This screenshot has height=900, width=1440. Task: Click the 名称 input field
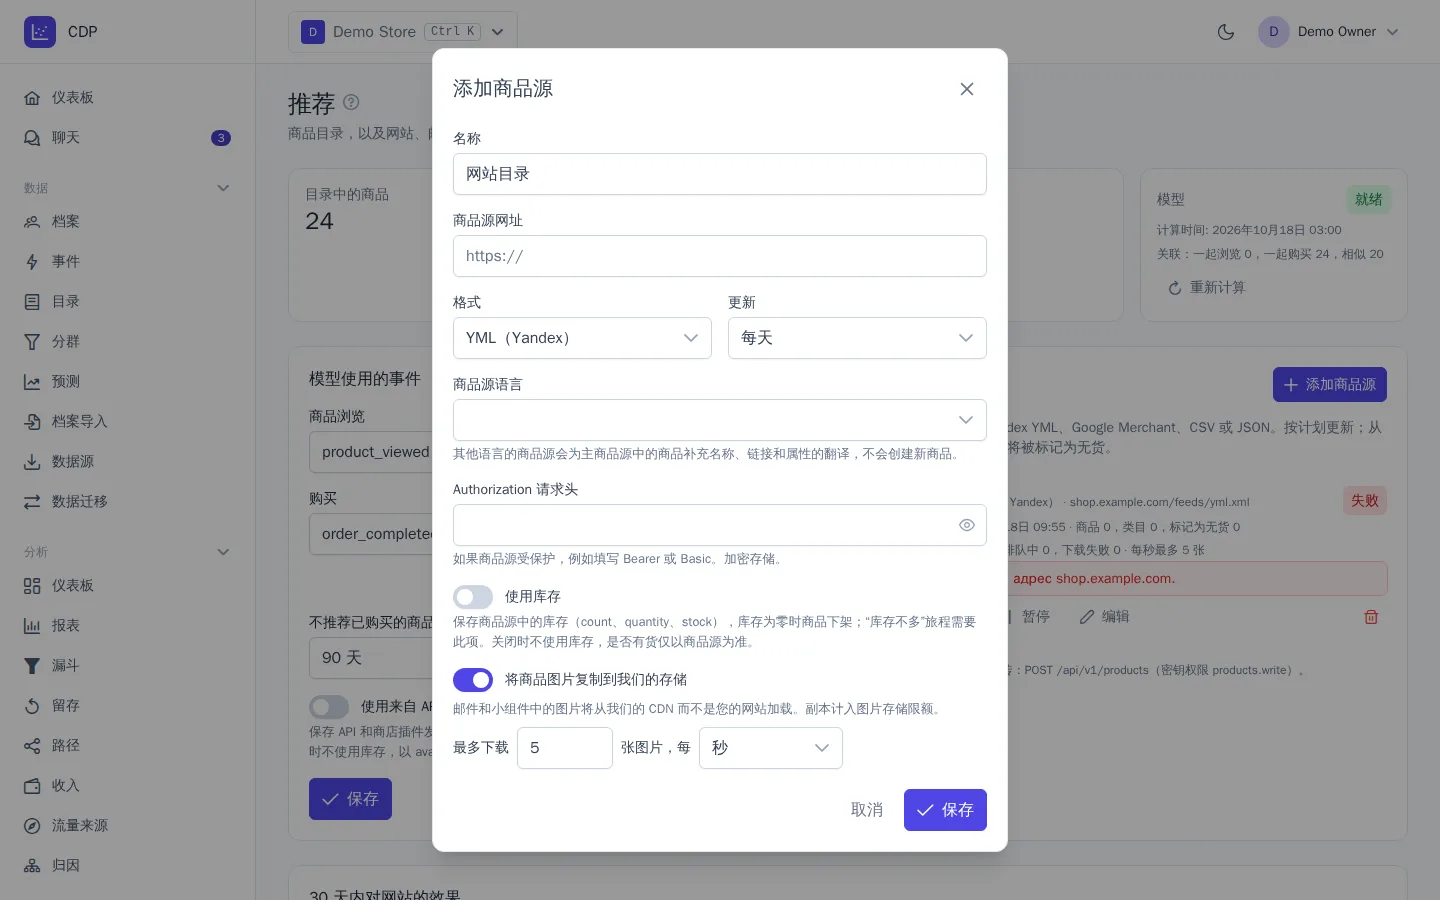click(720, 174)
